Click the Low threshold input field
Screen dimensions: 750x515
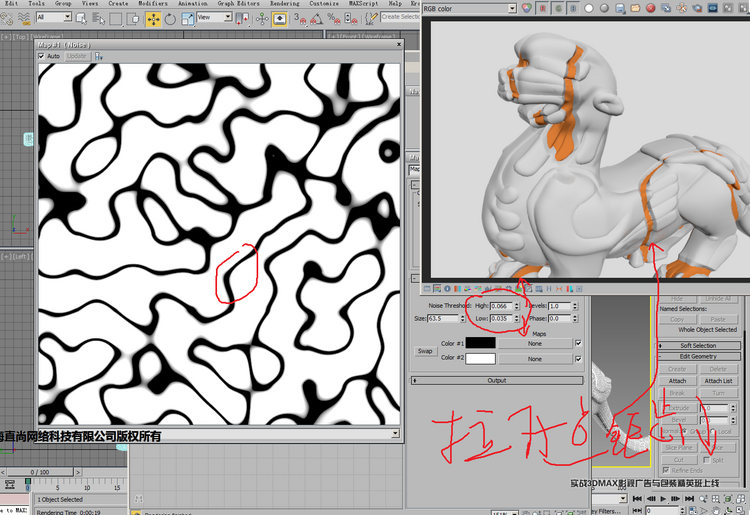[x=501, y=318]
